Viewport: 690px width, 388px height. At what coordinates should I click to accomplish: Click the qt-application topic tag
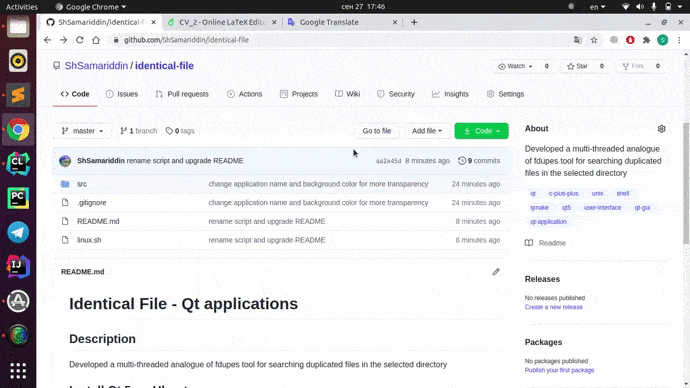click(548, 222)
